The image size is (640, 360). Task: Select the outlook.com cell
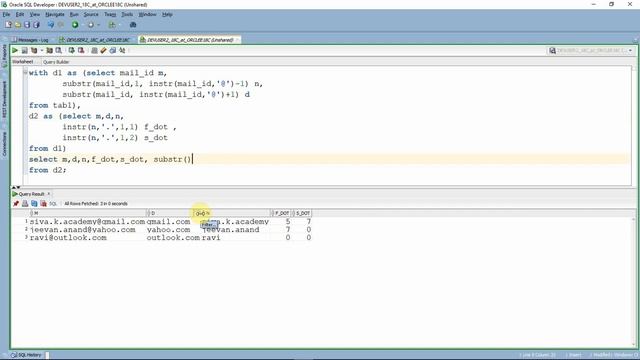point(173,238)
